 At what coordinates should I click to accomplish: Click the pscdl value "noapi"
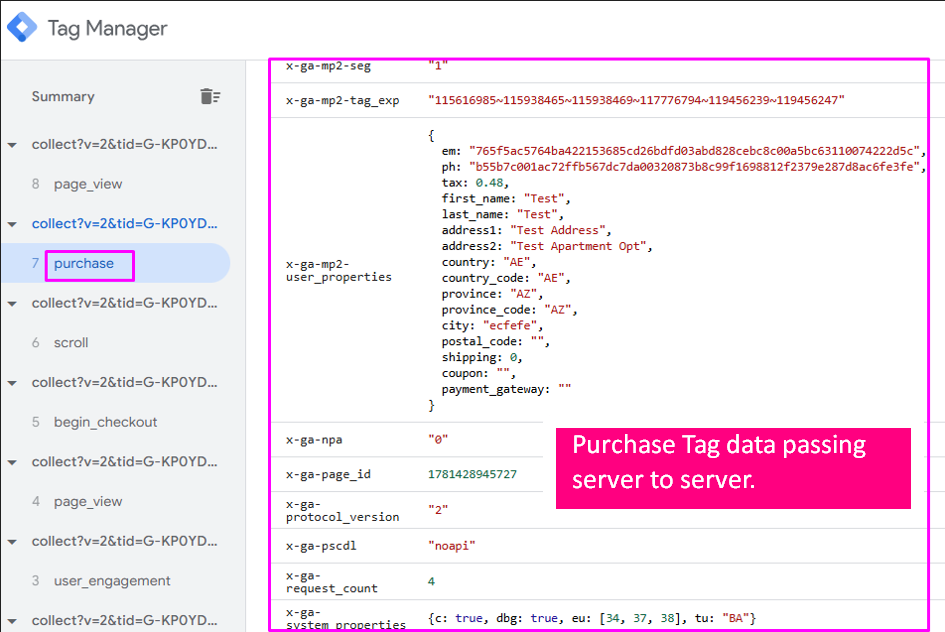click(452, 546)
